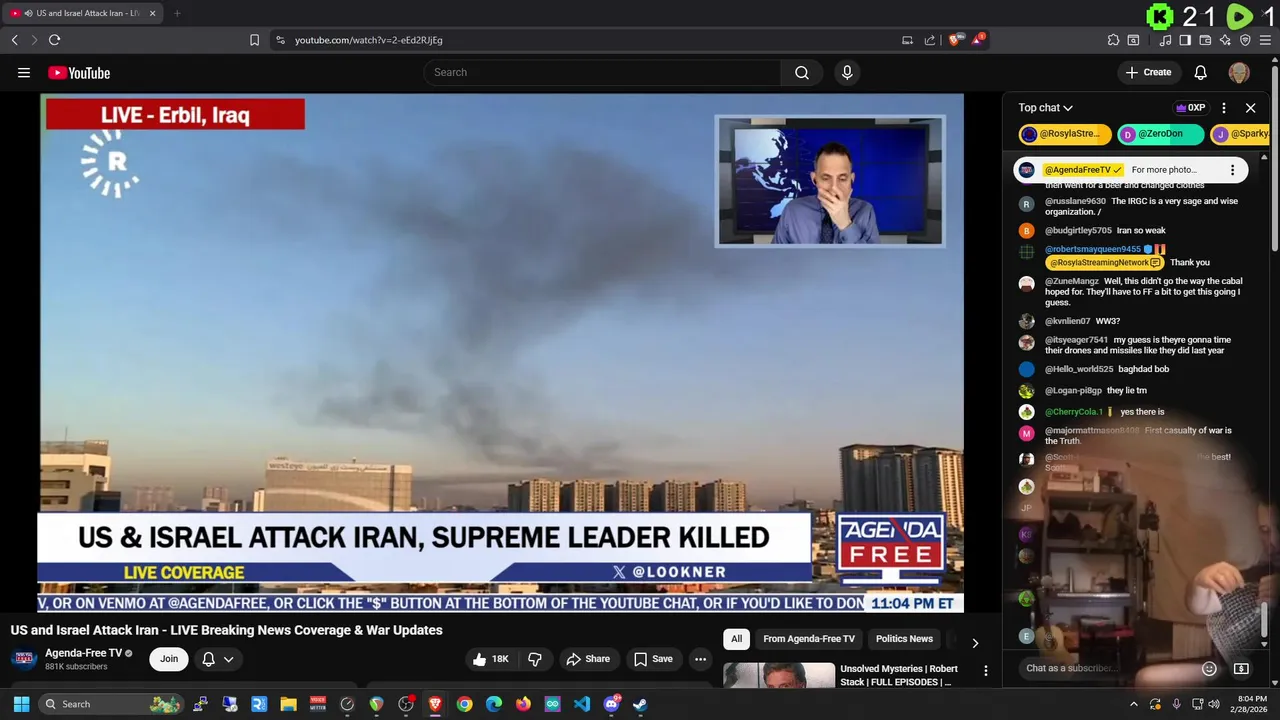Open pinned message three-dot options
The width and height of the screenshot is (1280, 720).
point(1232,170)
